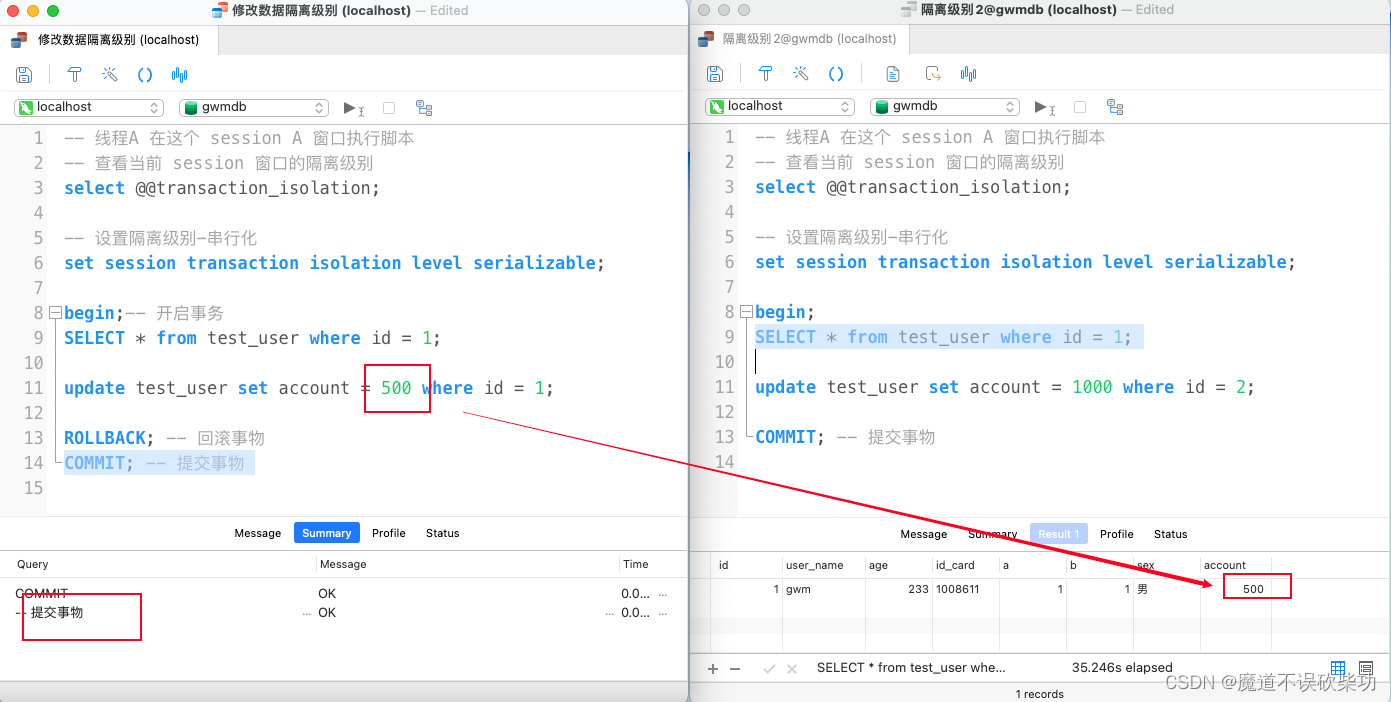Click line 6 set session statement left editor
The height and width of the screenshot is (702, 1391).
(335, 263)
